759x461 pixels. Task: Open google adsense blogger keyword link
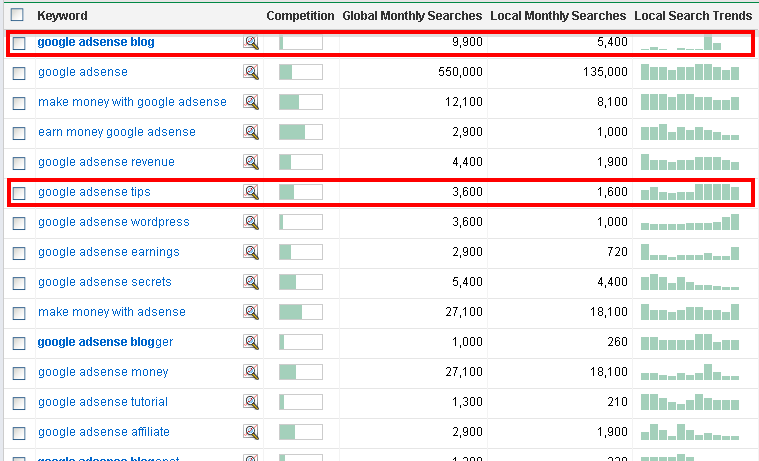[105, 342]
